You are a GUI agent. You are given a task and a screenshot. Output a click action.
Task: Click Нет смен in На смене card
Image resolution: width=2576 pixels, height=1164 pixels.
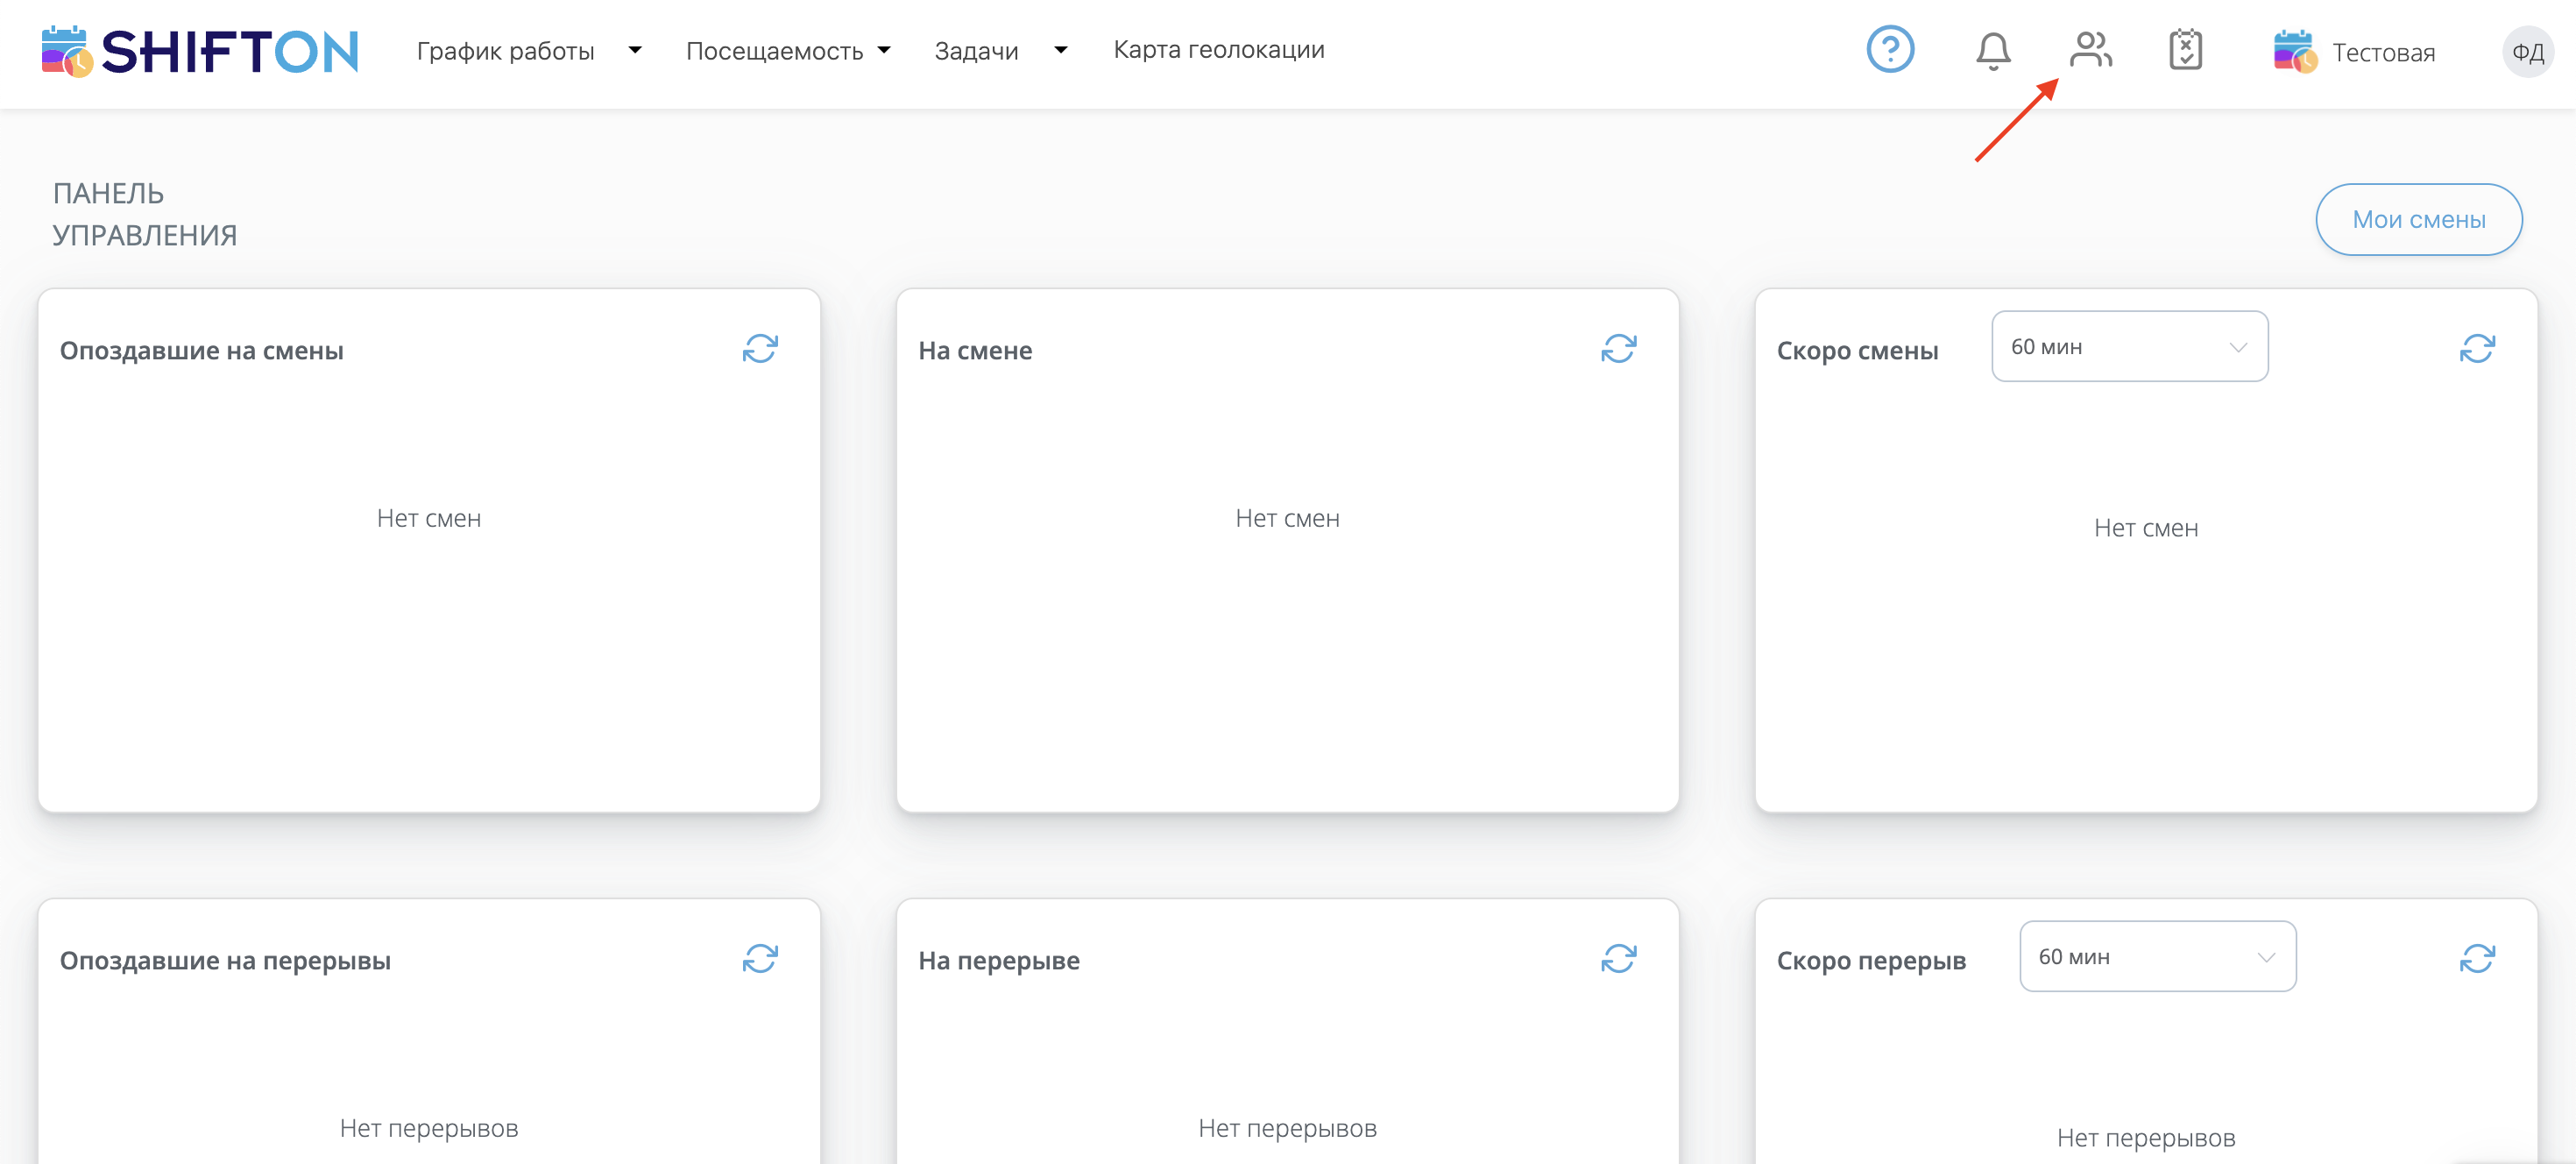[1287, 518]
